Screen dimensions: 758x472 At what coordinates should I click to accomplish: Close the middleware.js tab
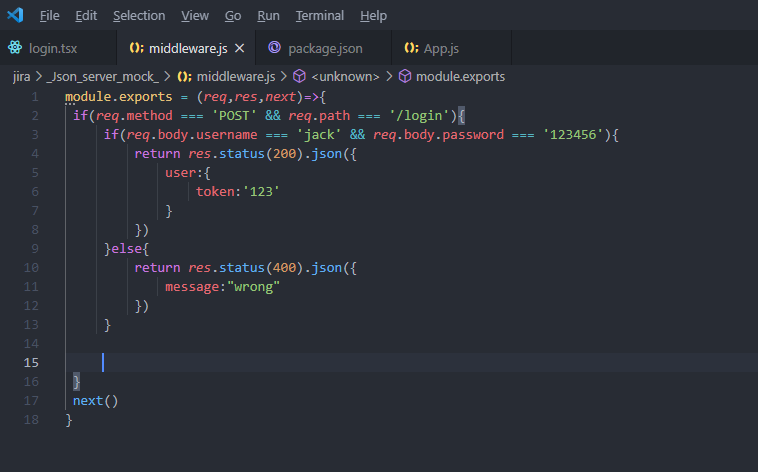[239, 48]
